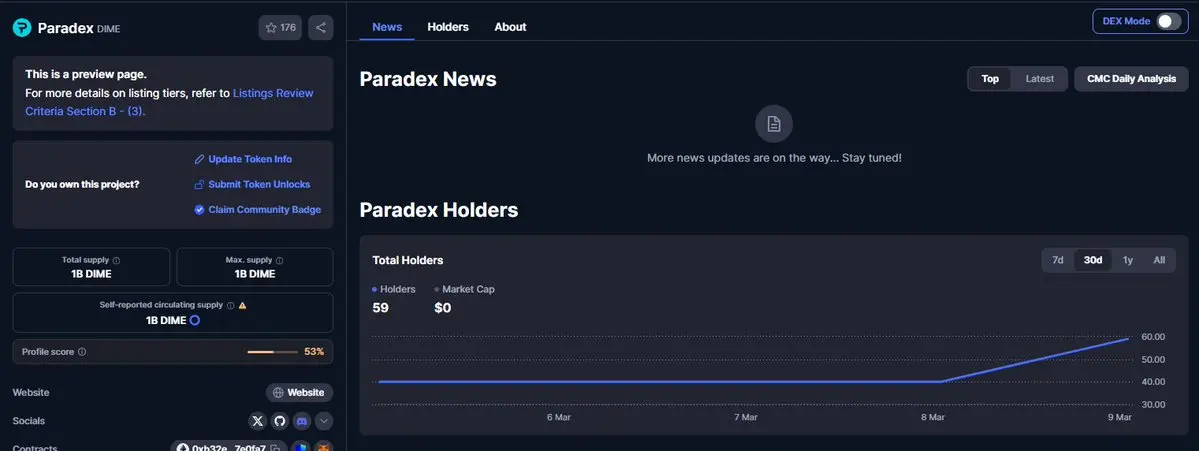Select All holders chart range

pyautogui.click(x=1159, y=260)
